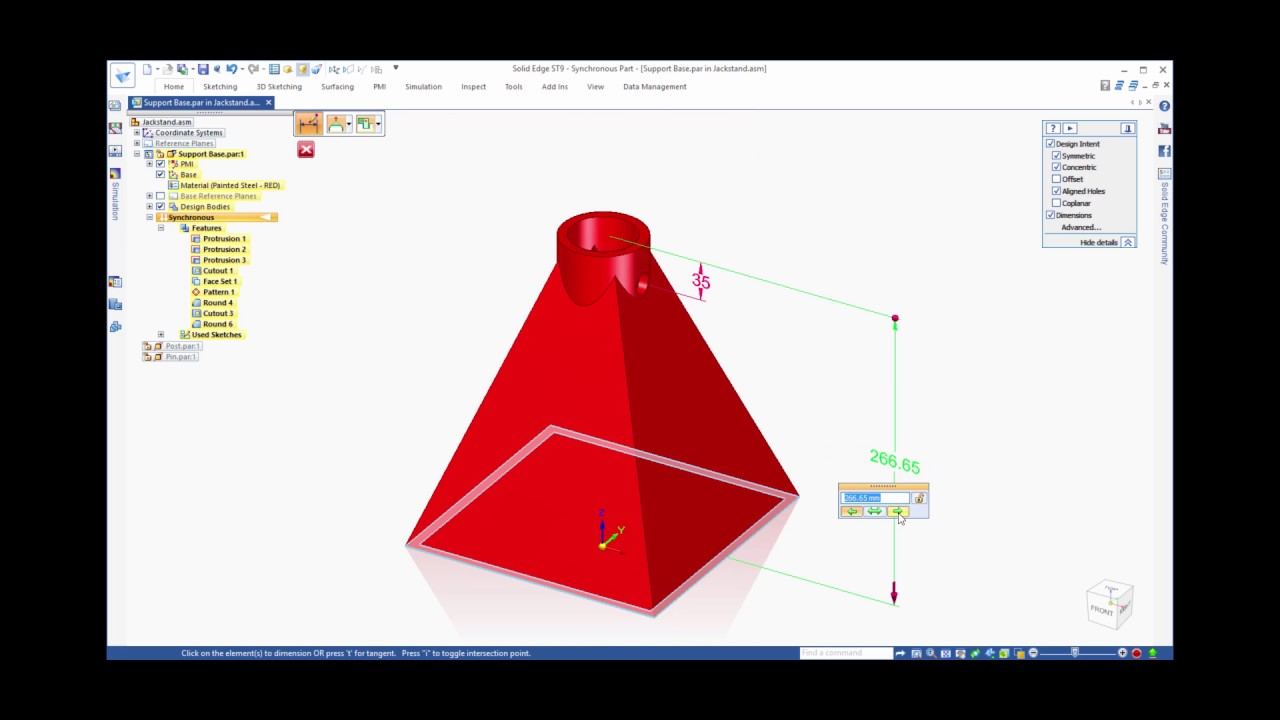Enable the Coplanar checkbox

[1056, 203]
